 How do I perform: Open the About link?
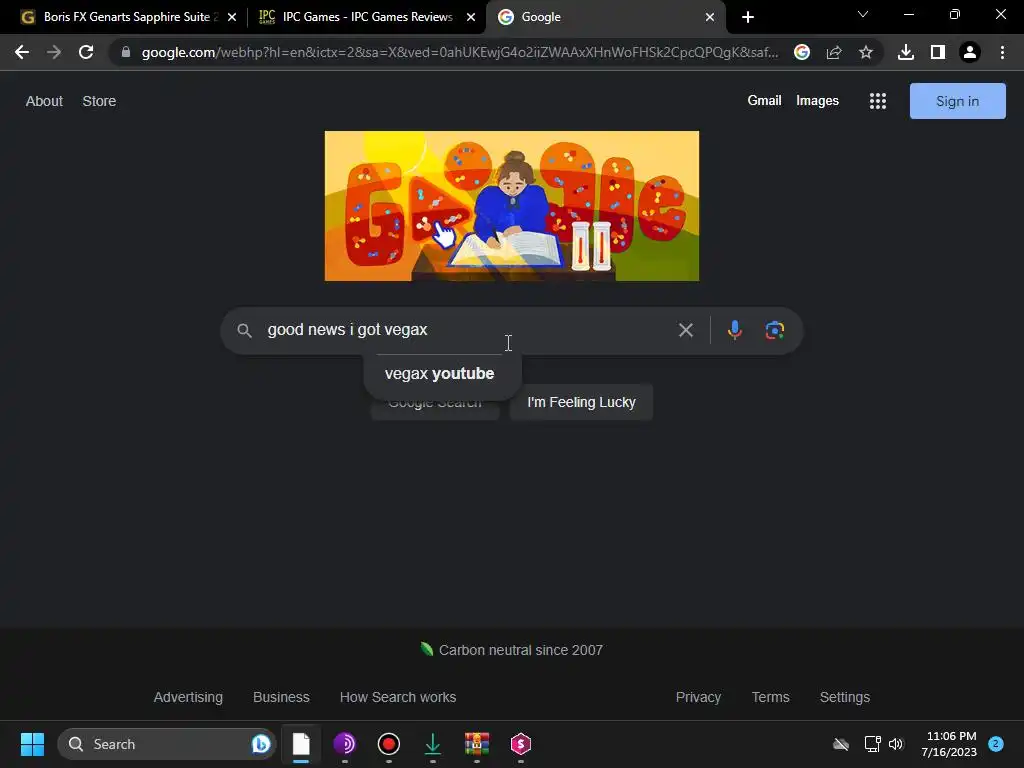point(44,101)
